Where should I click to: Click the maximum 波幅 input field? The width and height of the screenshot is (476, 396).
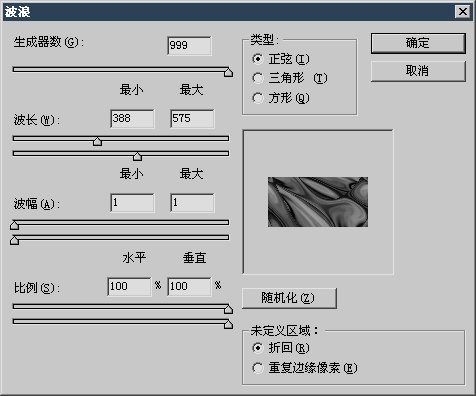[192, 202]
